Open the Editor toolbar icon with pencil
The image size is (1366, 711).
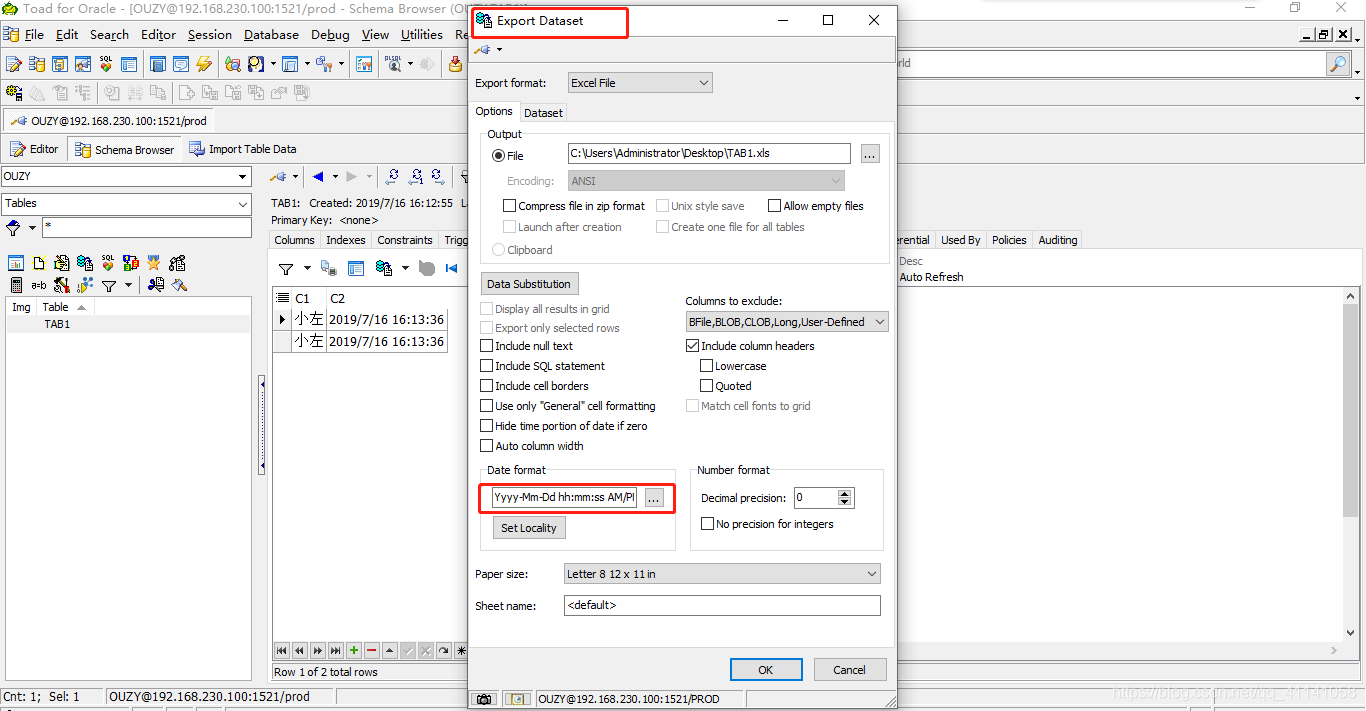[x=14, y=64]
